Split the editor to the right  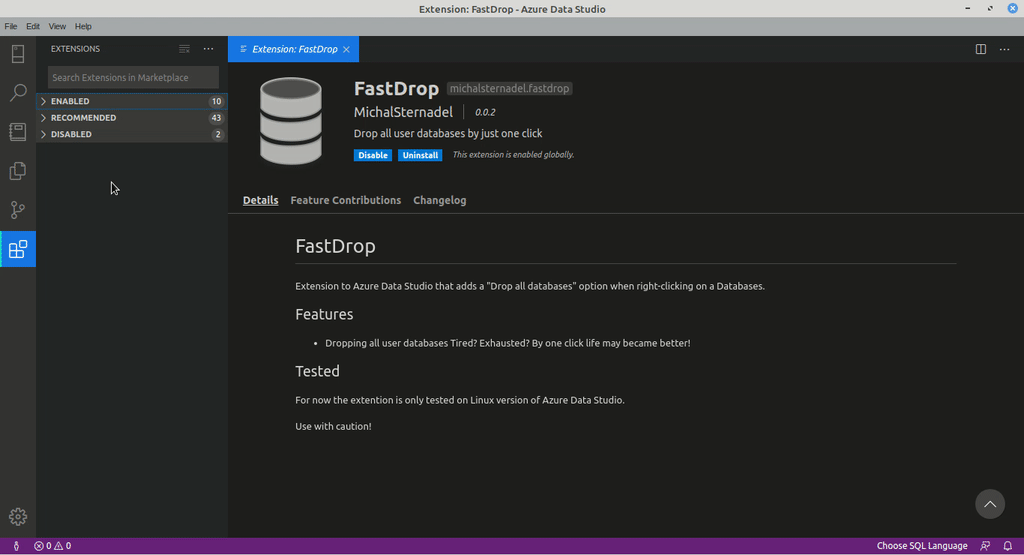[x=980, y=49]
